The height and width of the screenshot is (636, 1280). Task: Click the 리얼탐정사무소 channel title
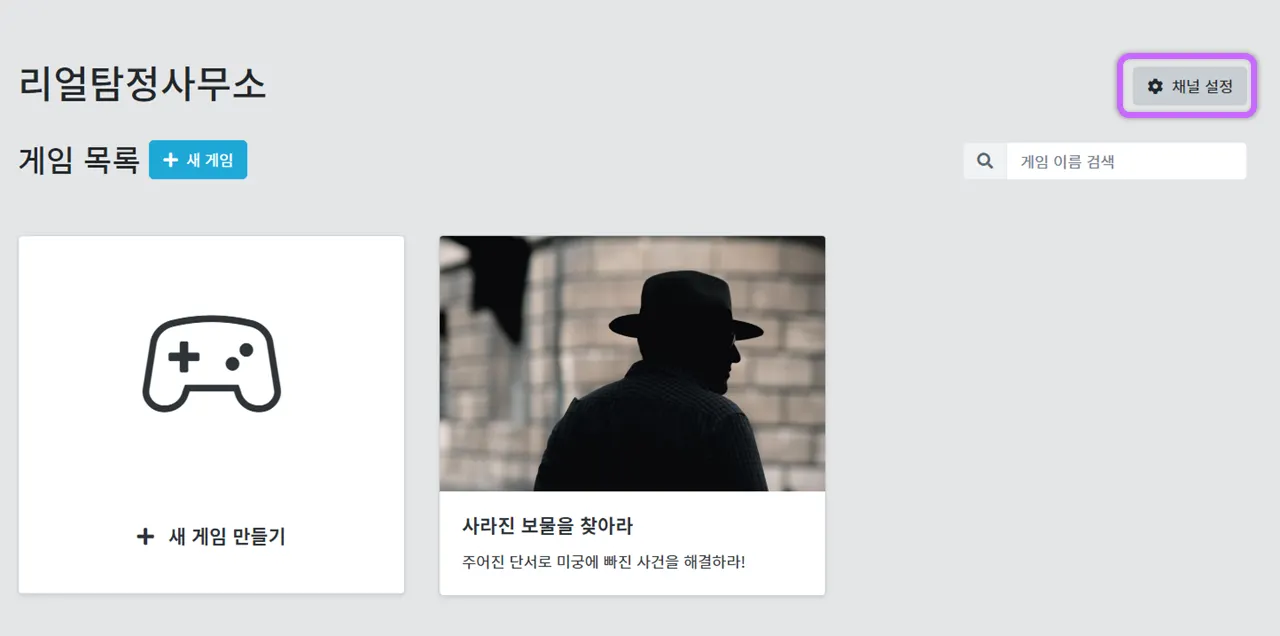(x=142, y=85)
